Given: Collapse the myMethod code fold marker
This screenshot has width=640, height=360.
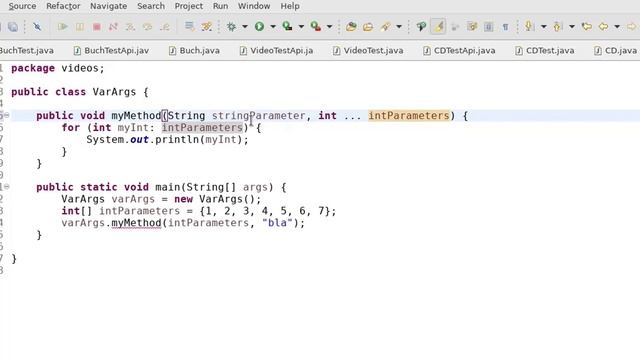Looking at the screenshot, I should (x=7, y=115).
